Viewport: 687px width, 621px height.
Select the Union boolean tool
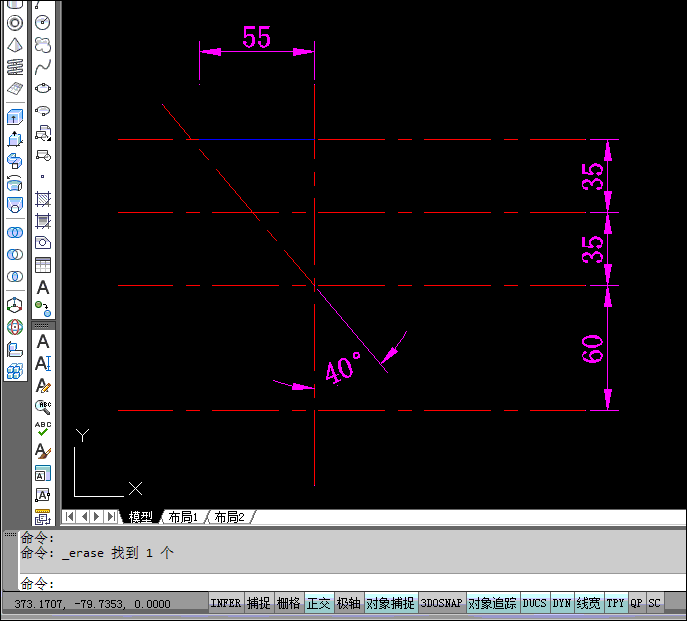[x=15, y=232]
